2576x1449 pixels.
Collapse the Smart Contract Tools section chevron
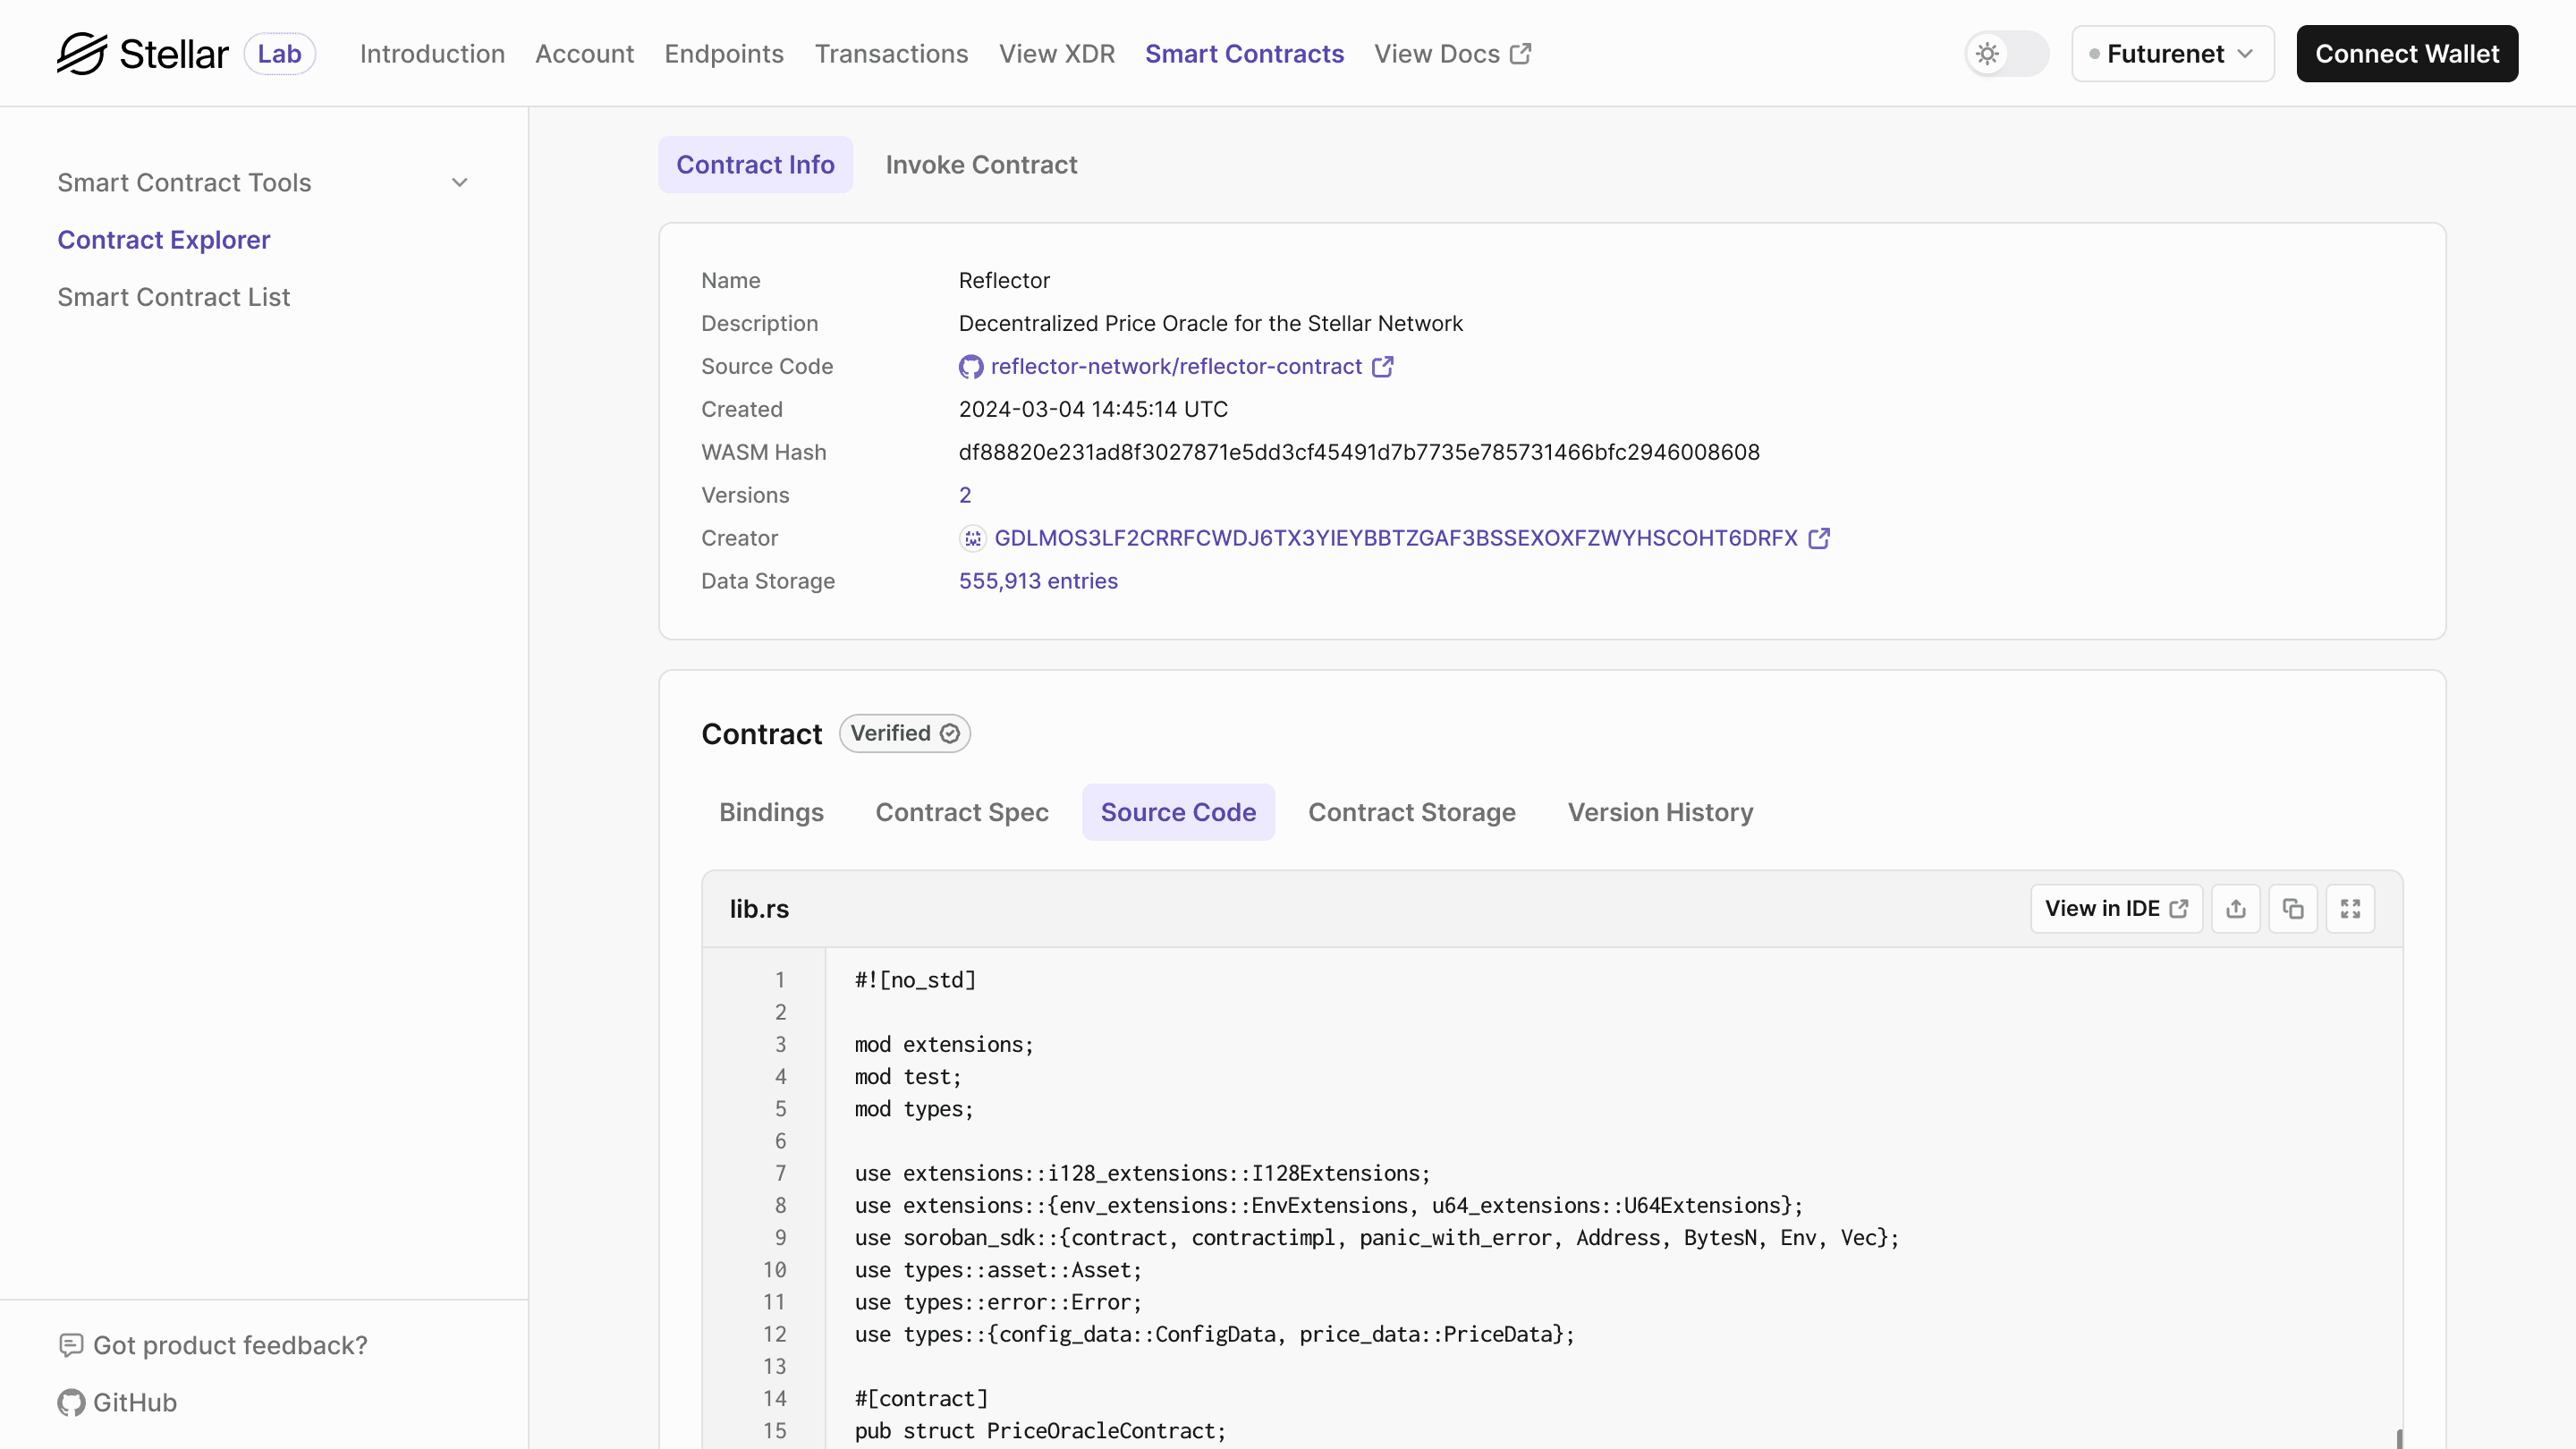(x=459, y=183)
